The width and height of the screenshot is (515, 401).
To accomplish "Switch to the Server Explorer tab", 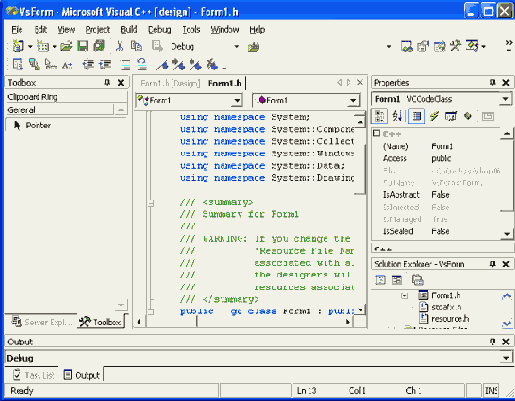I will [41, 322].
